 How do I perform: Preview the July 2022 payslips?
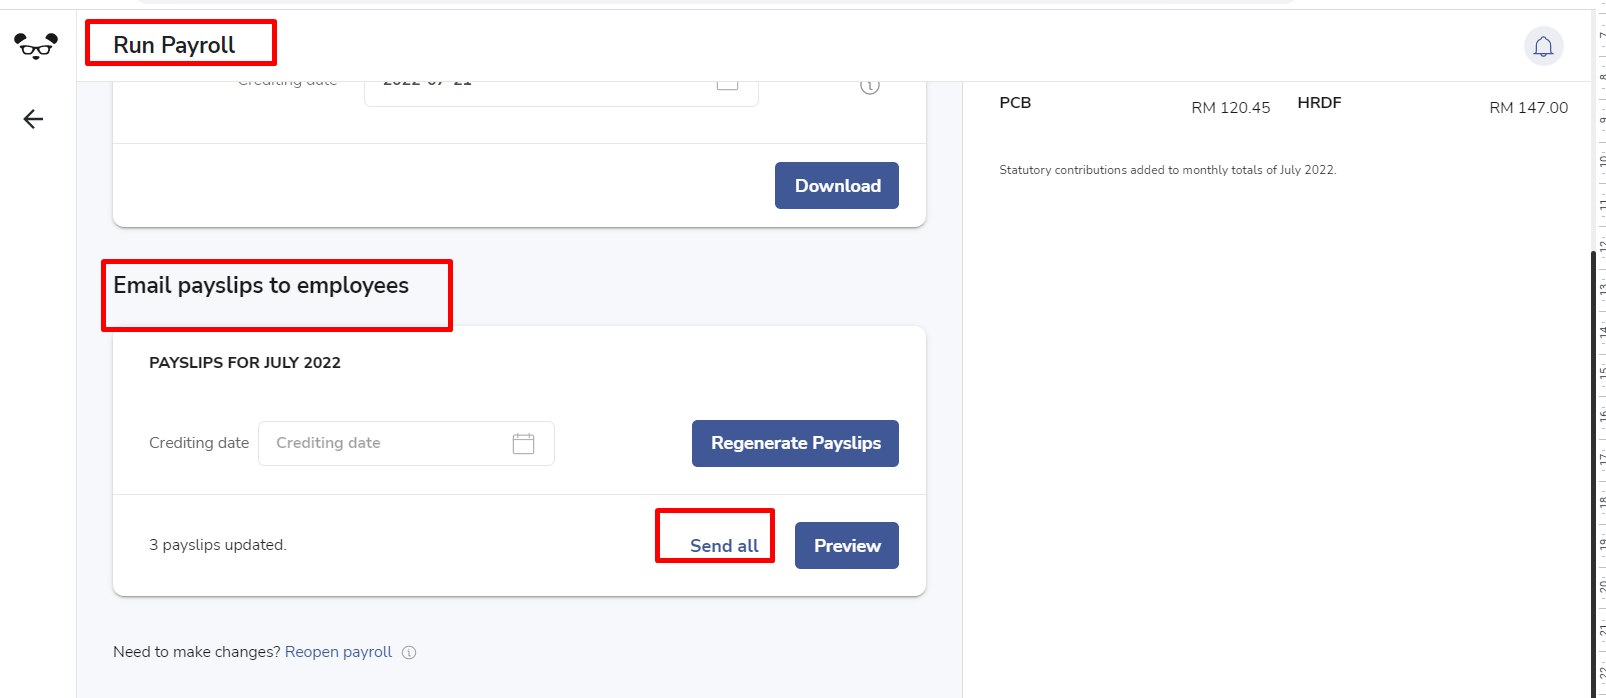pos(847,545)
